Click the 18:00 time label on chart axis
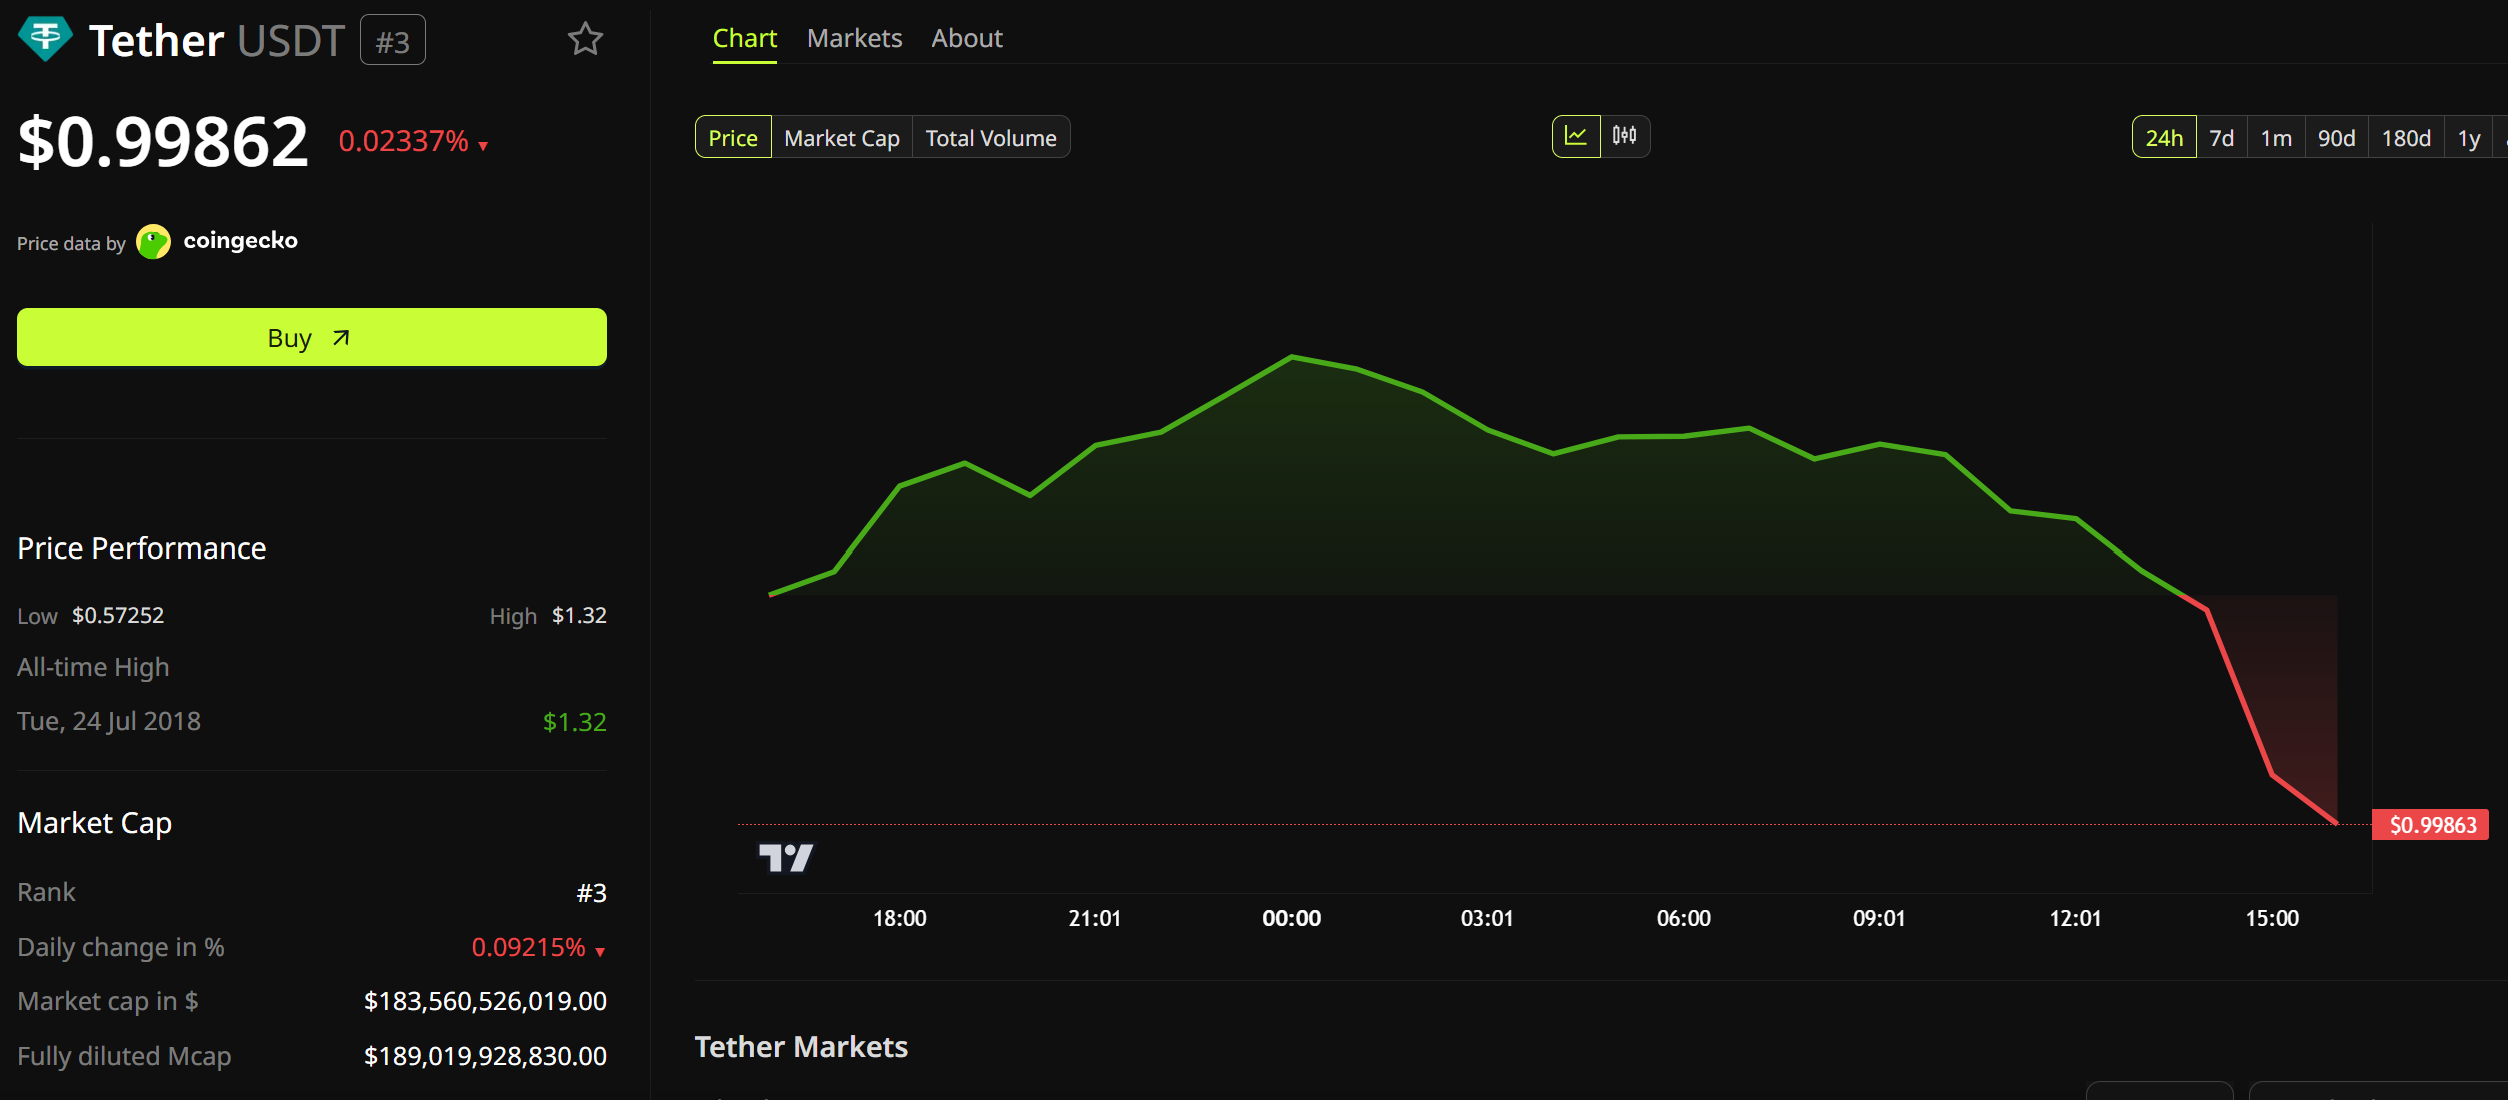2508x1100 pixels. pyautogui.click(x=900, y=918)
